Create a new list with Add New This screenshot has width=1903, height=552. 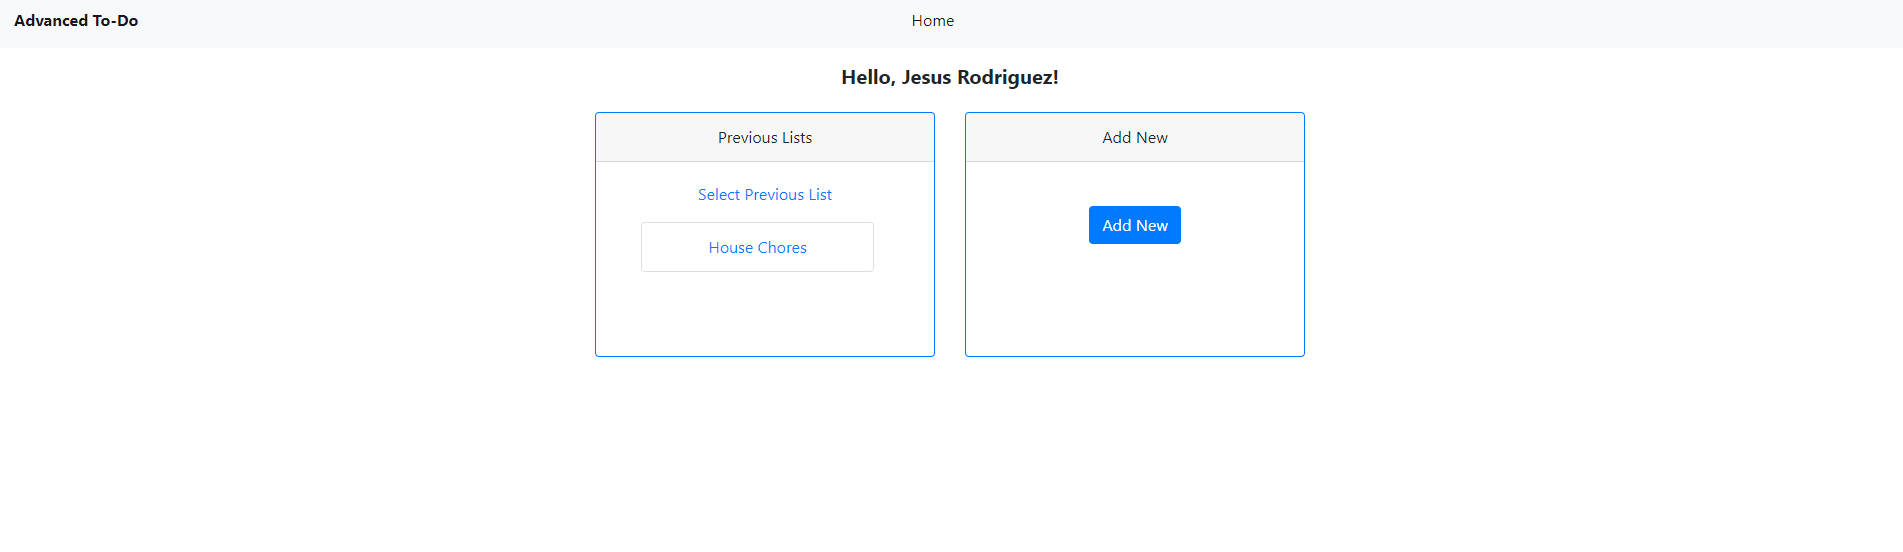1134,226
